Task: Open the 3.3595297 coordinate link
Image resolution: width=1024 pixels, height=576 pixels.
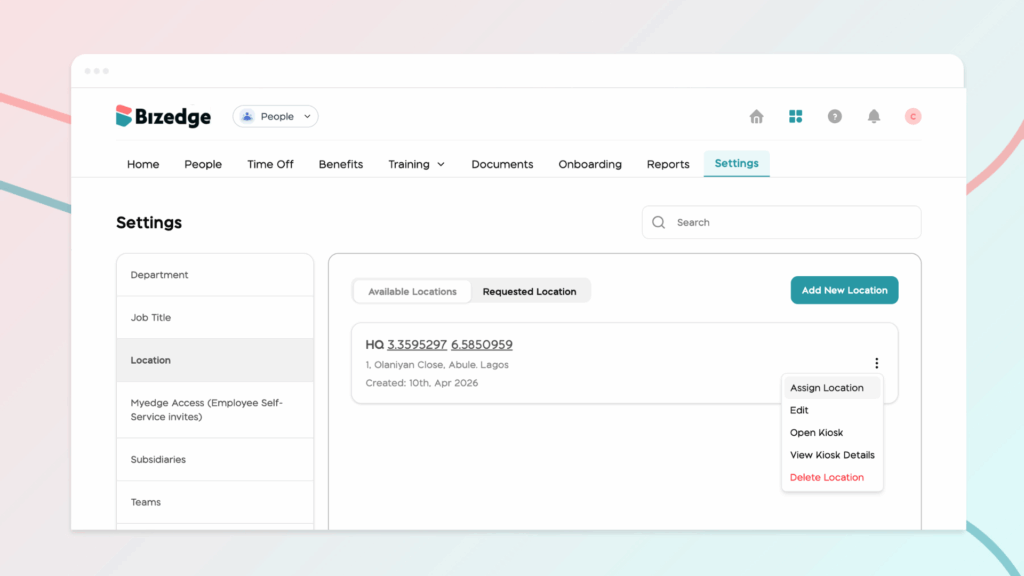Action: pos(417,345)
